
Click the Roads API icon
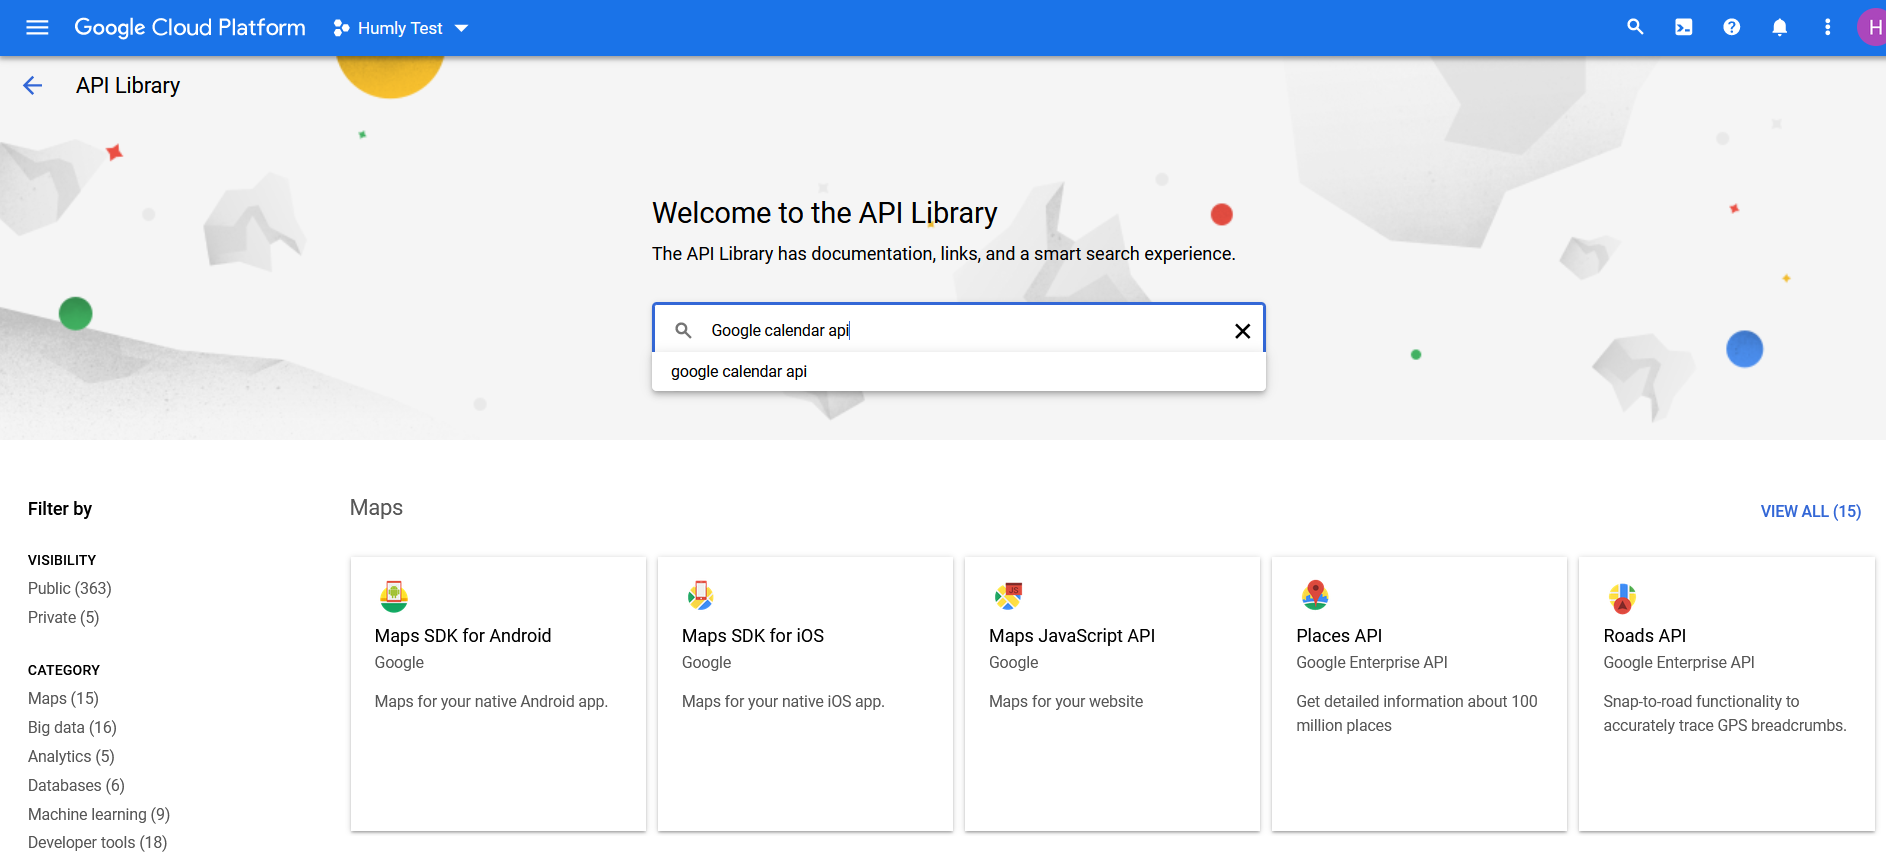[1622, 598]
